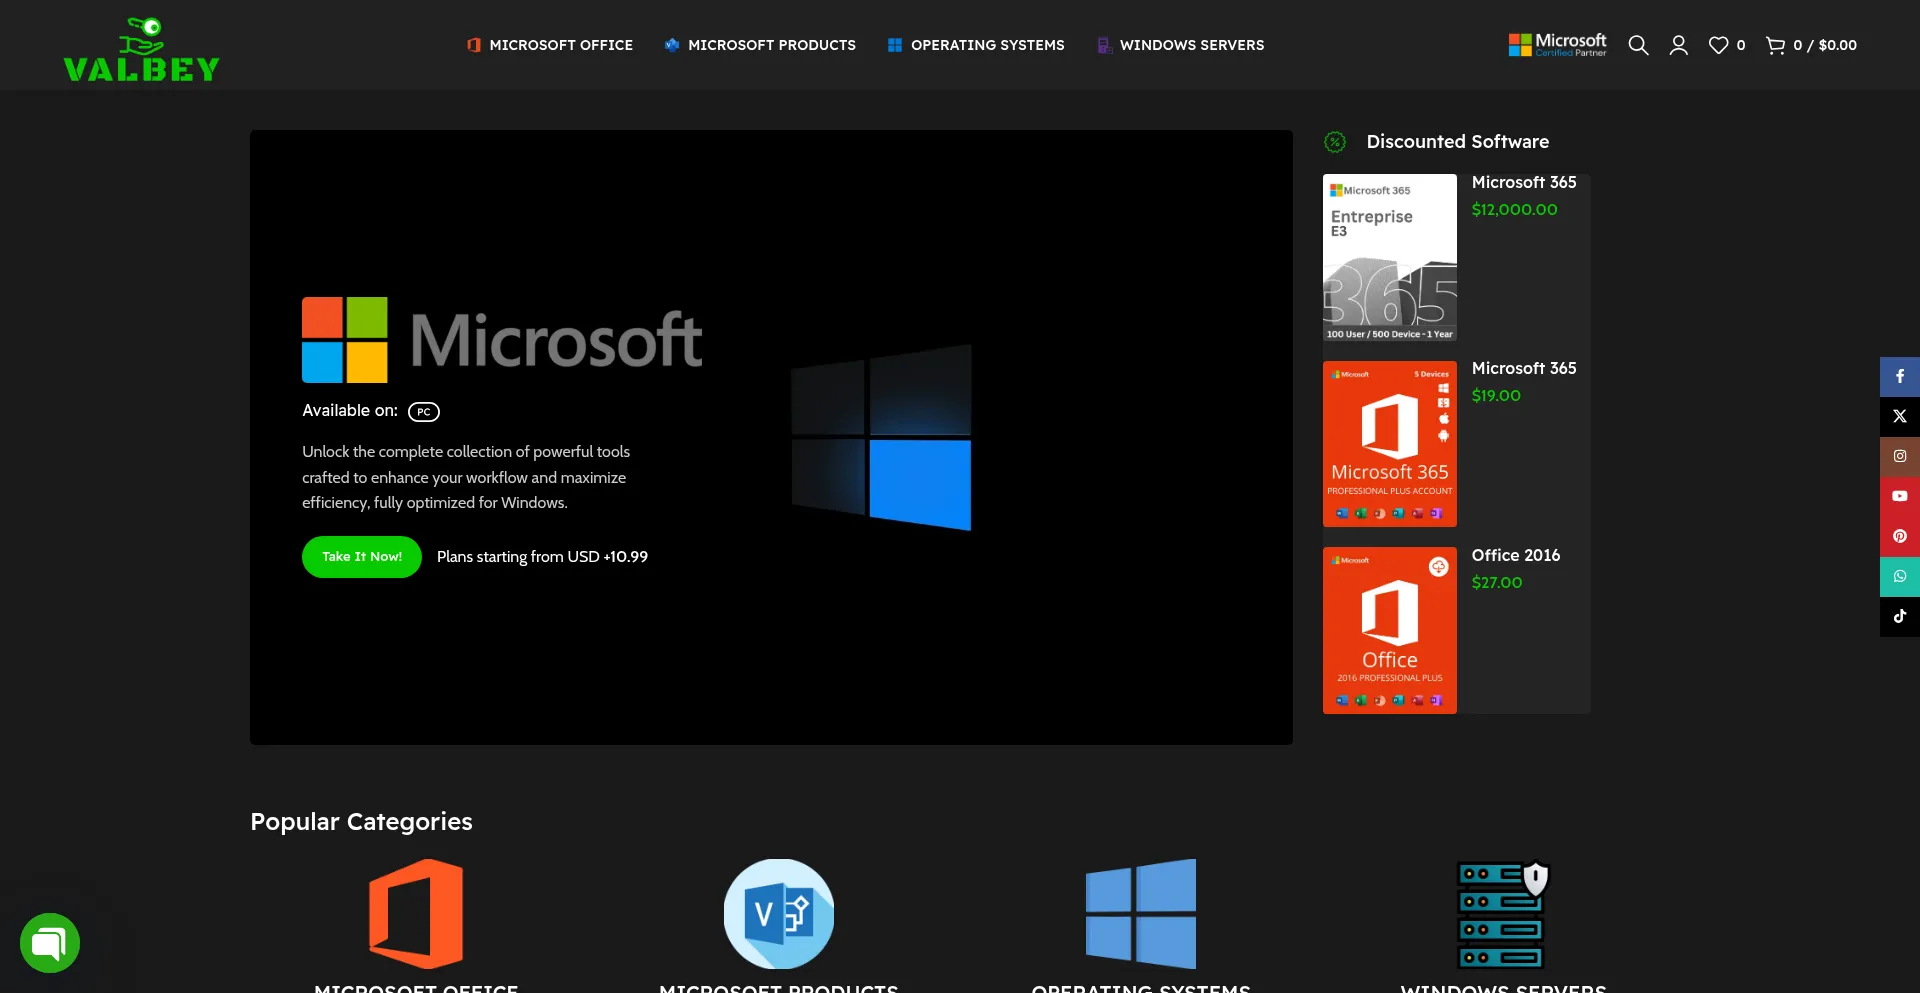Screen dimensions: 1920x993
Task: Open the Windows Servers menu
Action: pos(1180,45)
